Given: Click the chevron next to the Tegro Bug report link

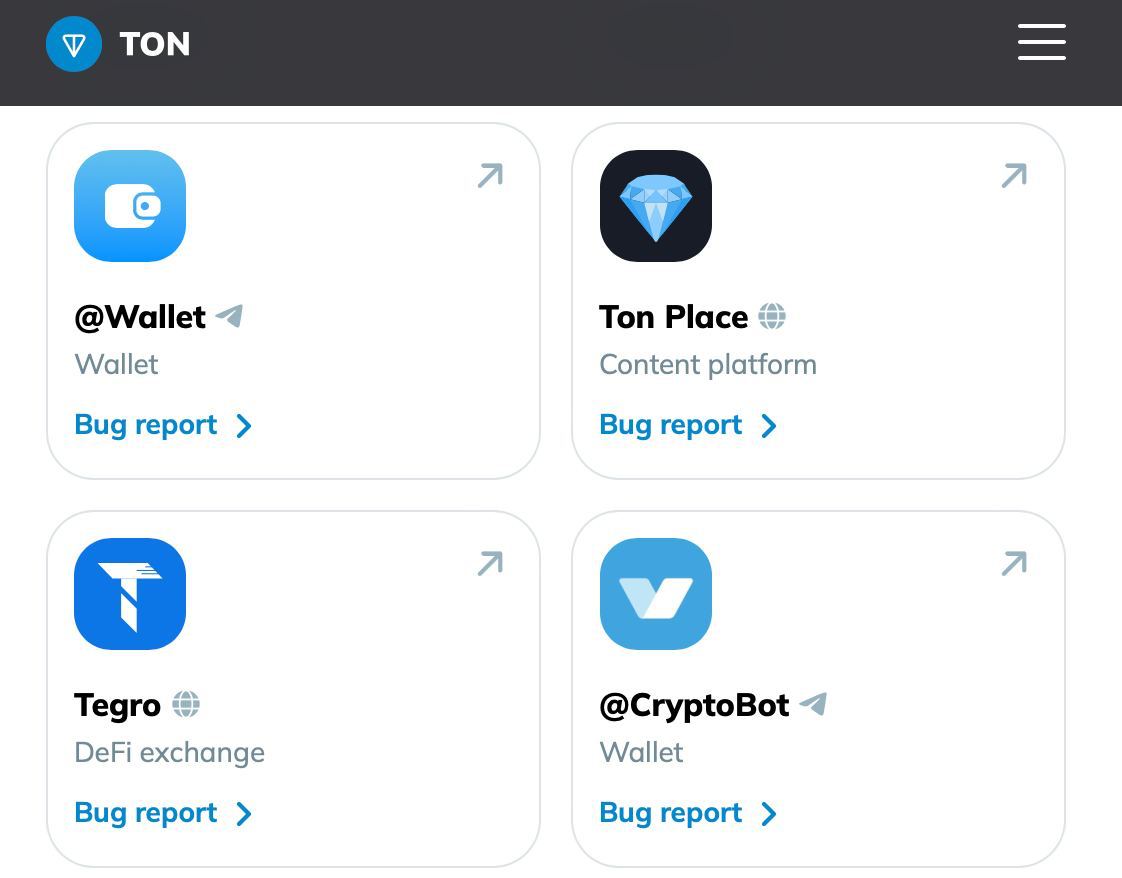Looking at the screenshot, I should (x=244, y=814).
